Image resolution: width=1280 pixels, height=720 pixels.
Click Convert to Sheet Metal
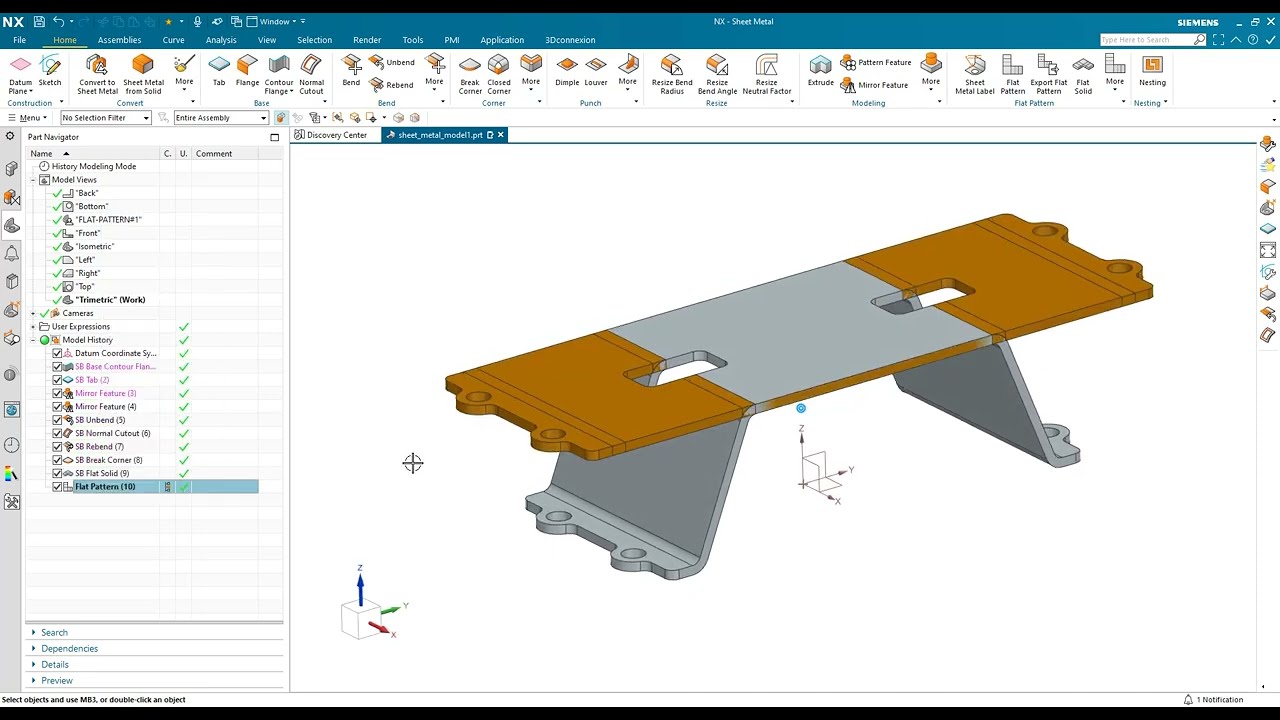click(97, 75)
